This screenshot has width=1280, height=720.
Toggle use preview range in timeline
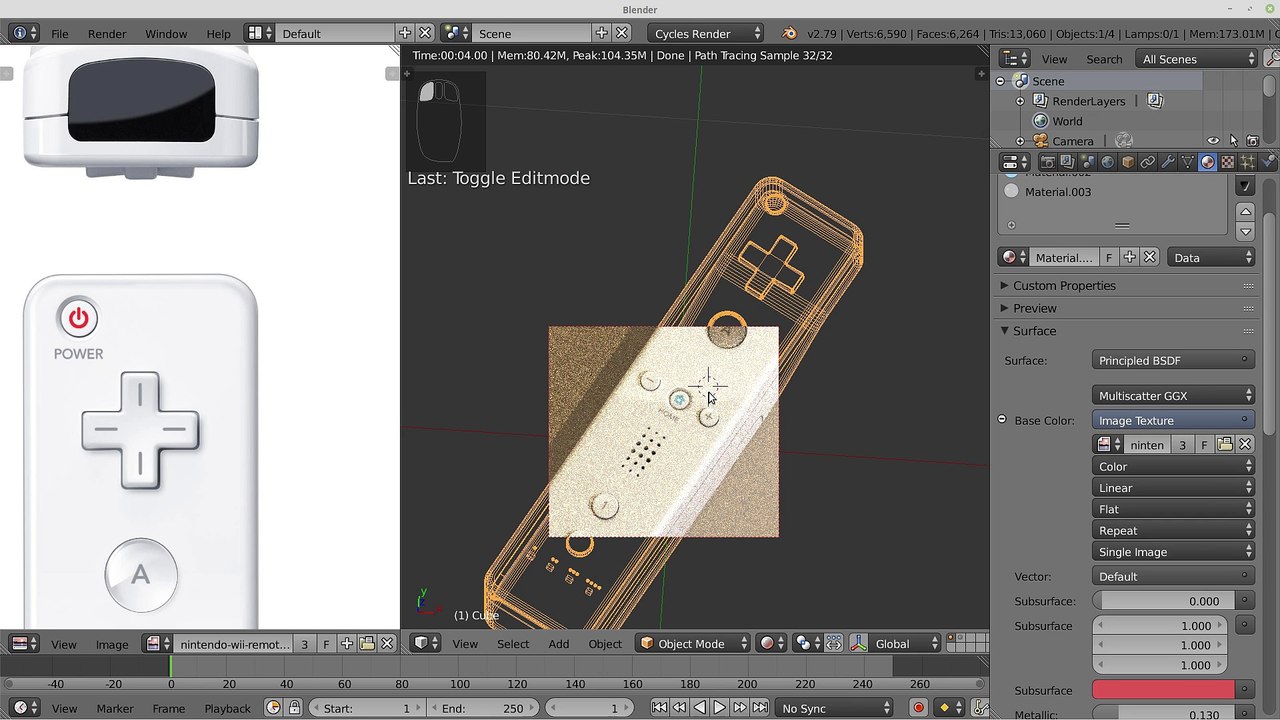pos(274,708)
